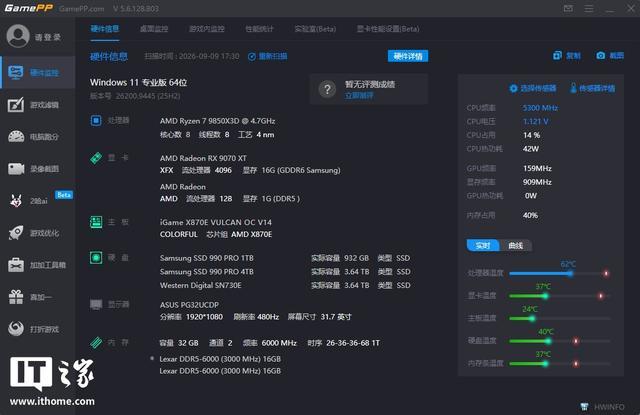The width and height of the screenshot is (640, 415).
Task: Click the user avatar to log in
Action: (x=18, y=36)
